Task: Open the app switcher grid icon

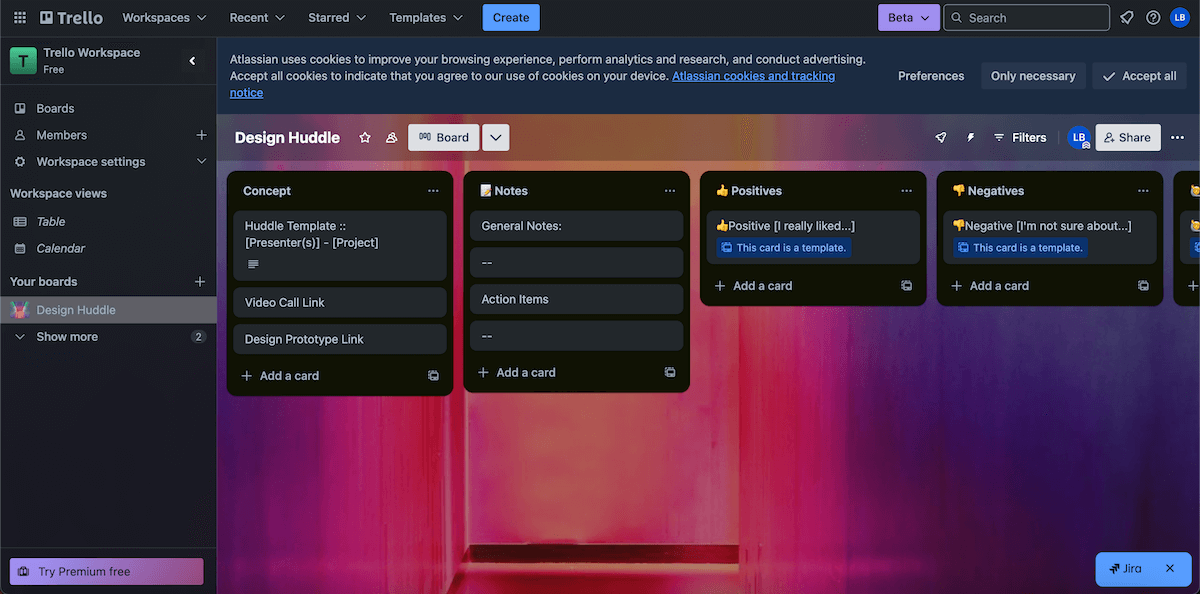Action: point(20,17)
